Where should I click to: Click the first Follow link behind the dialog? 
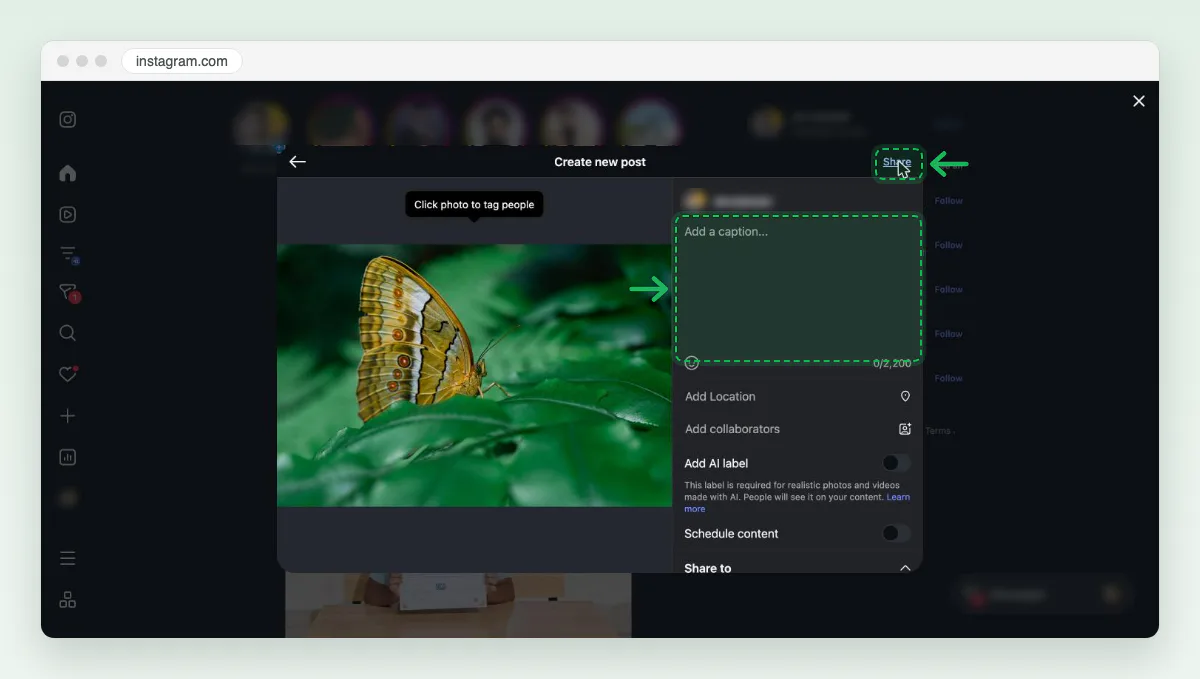(x=948, y=201)
